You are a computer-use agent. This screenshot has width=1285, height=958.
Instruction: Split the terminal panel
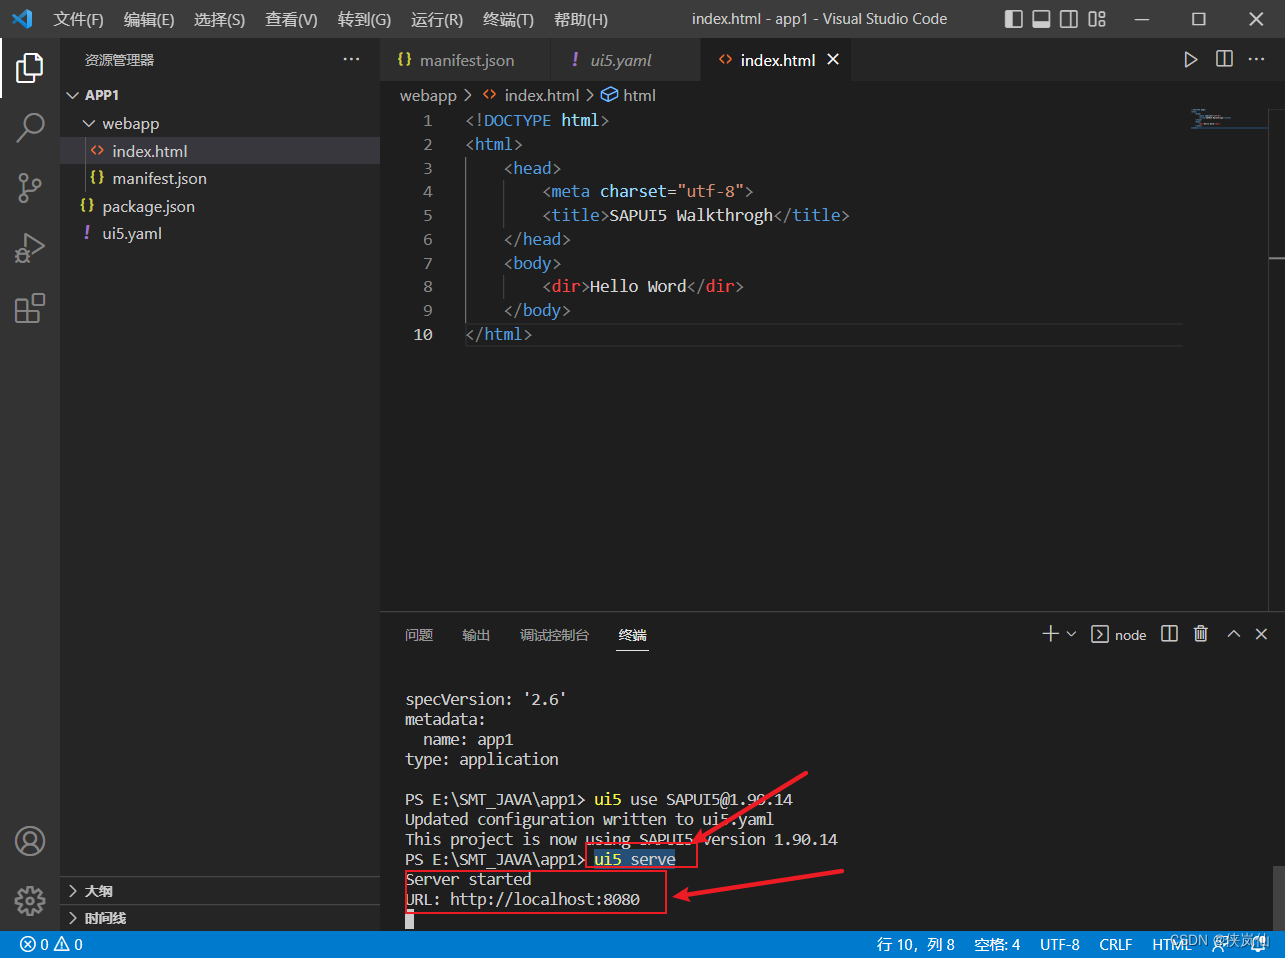(x=1169, y=634)
